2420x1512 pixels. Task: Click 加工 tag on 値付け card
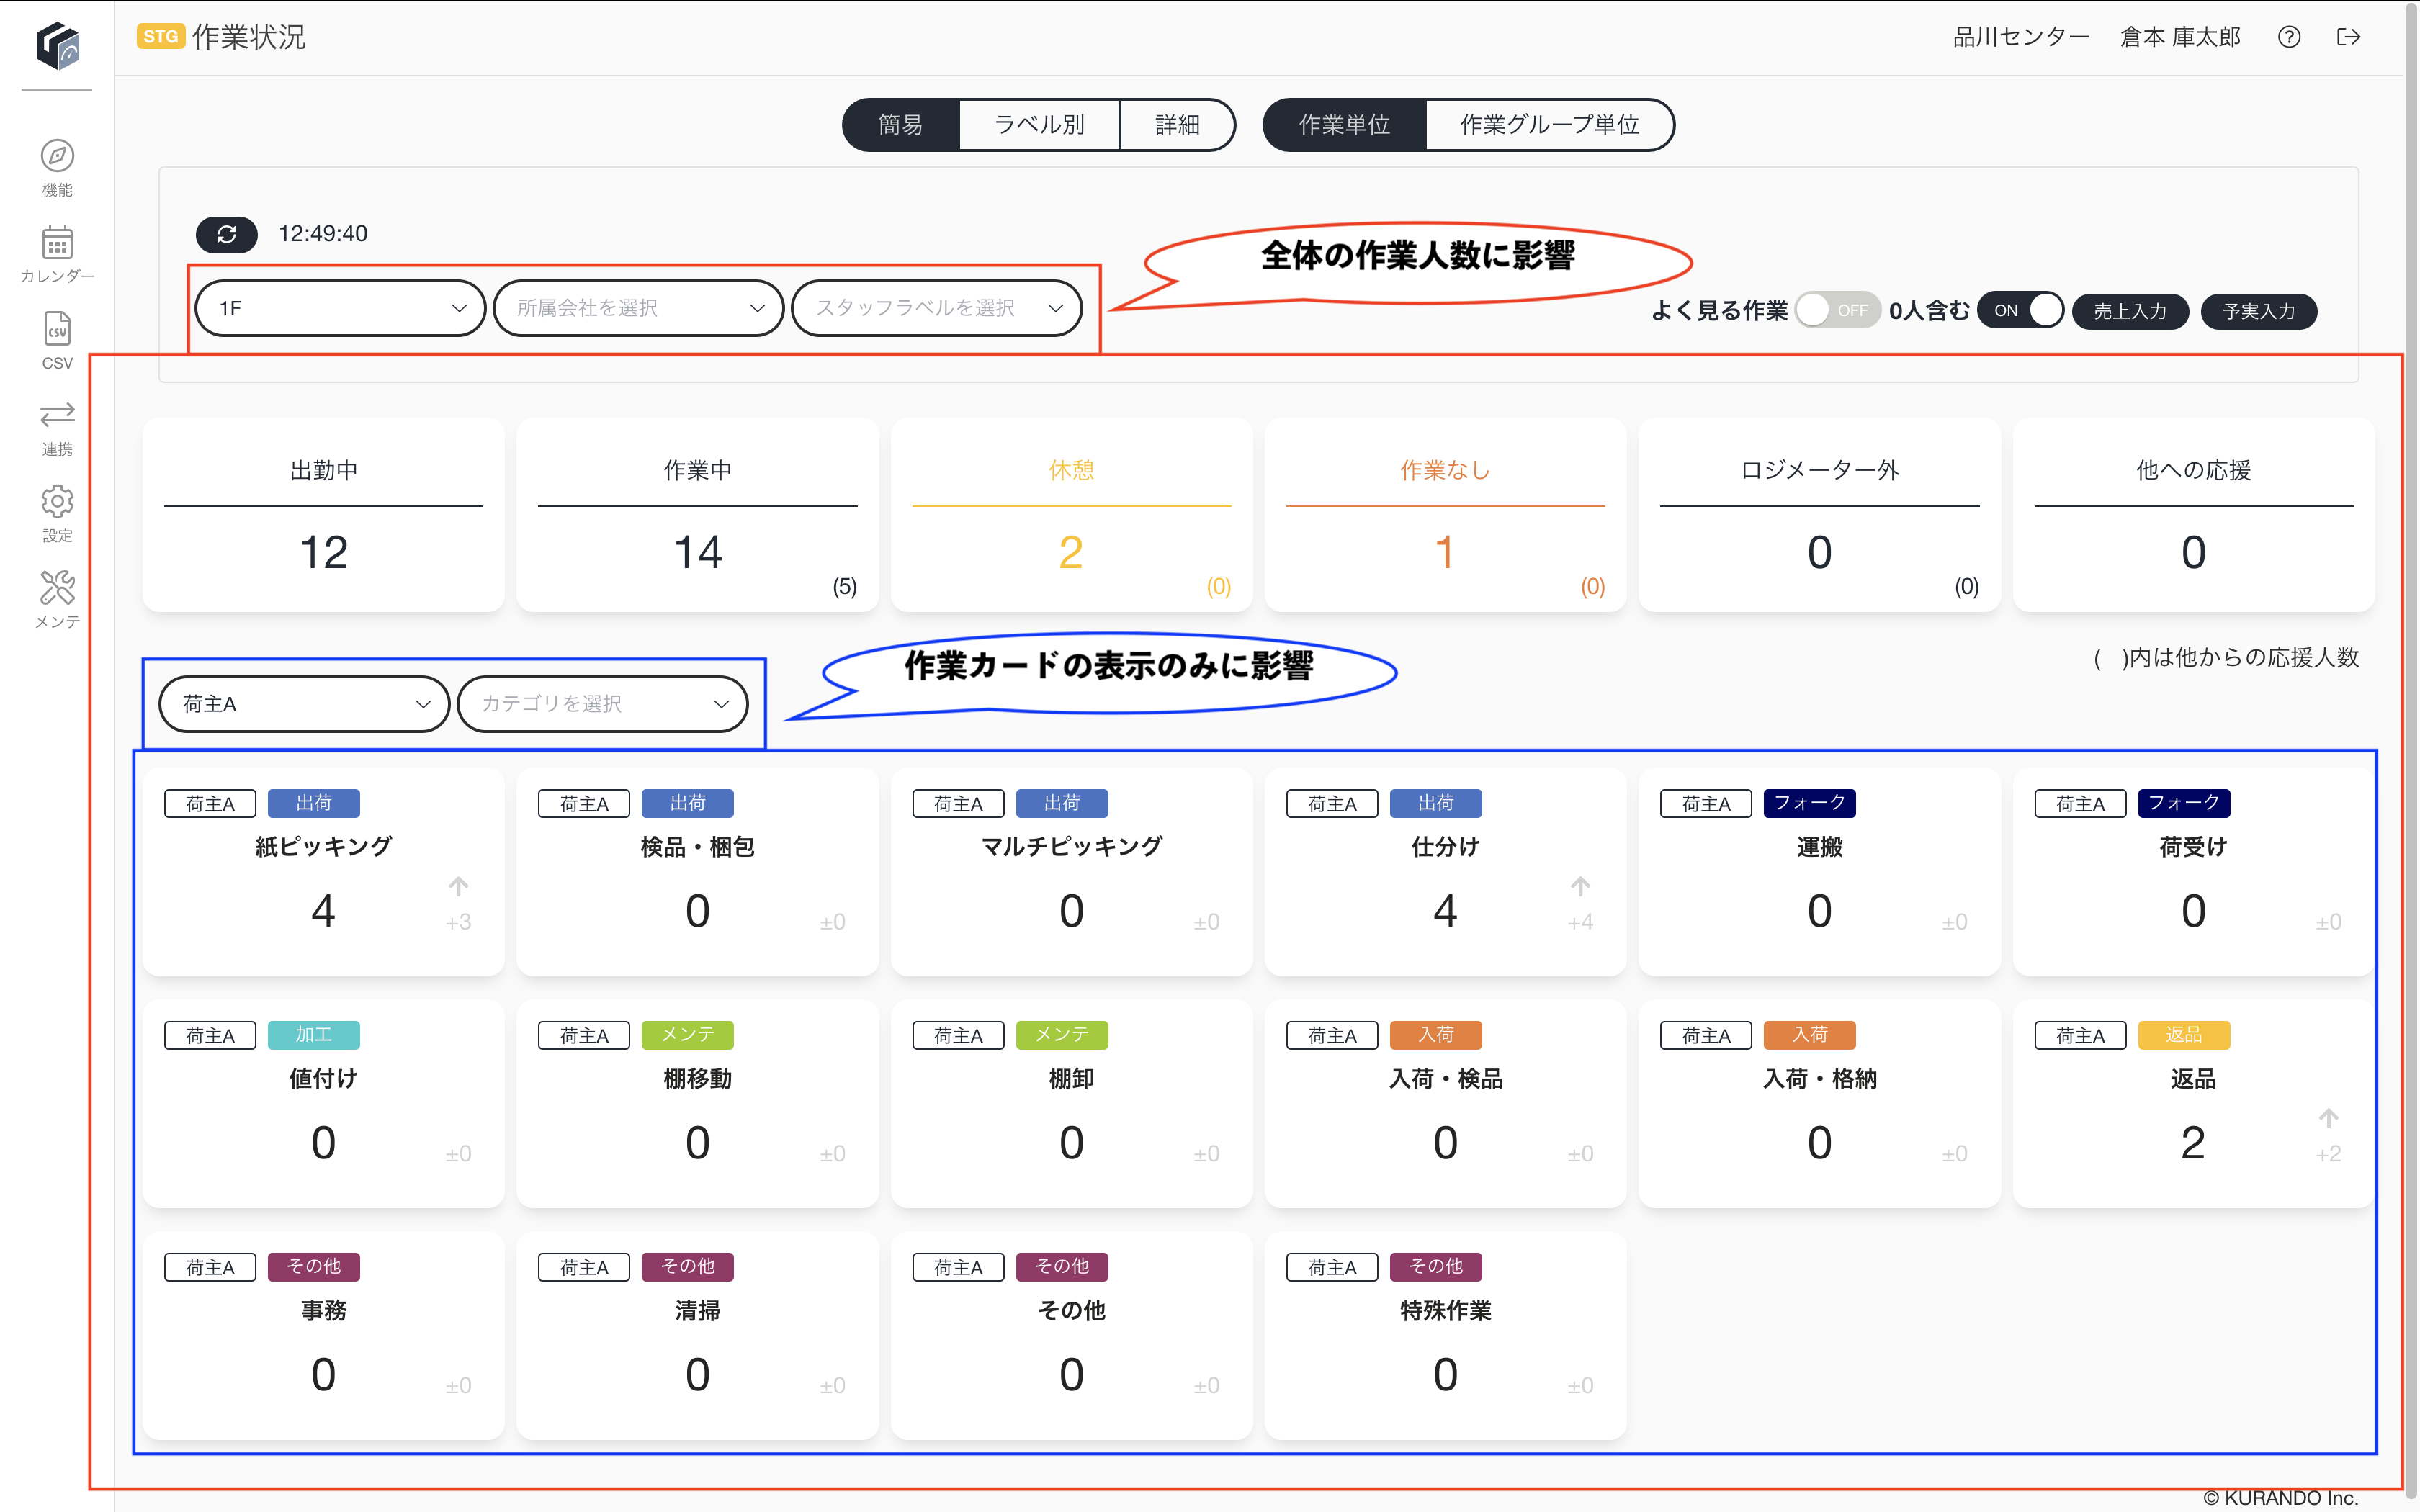tap(314, 1035)
